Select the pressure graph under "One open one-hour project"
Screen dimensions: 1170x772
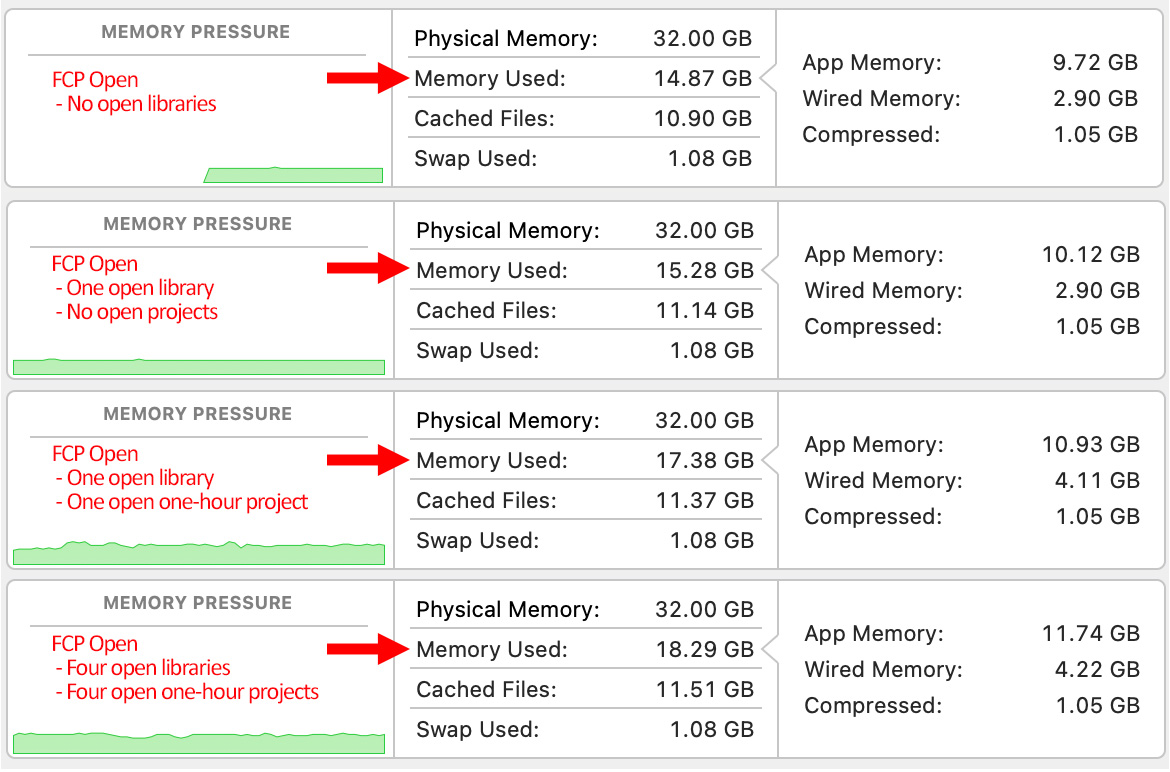tap(198, 553)
